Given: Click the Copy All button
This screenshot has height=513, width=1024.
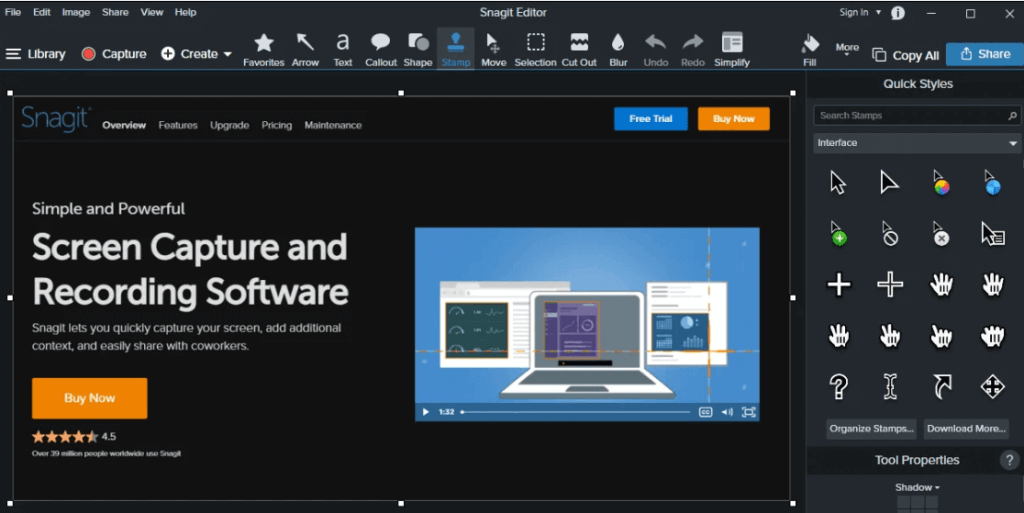Looking at the screenshot, I should coord(906,55).
